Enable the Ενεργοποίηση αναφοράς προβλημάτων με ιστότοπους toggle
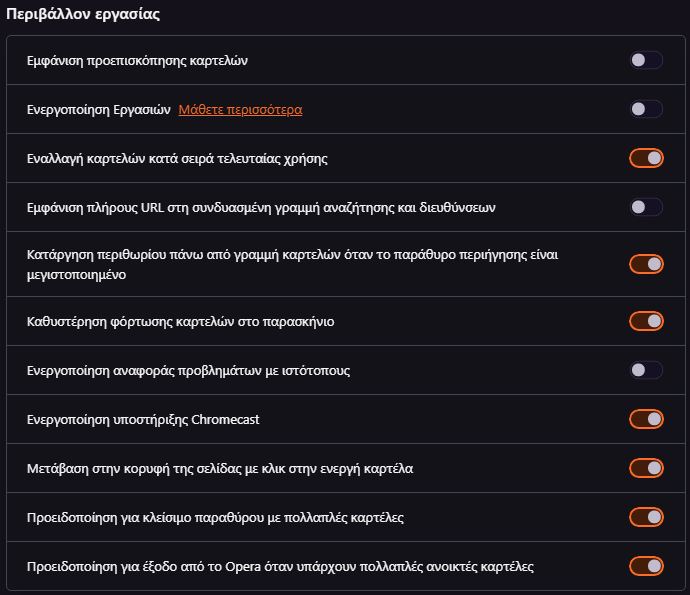Viewport: 690px width, 595px height. 646,370
